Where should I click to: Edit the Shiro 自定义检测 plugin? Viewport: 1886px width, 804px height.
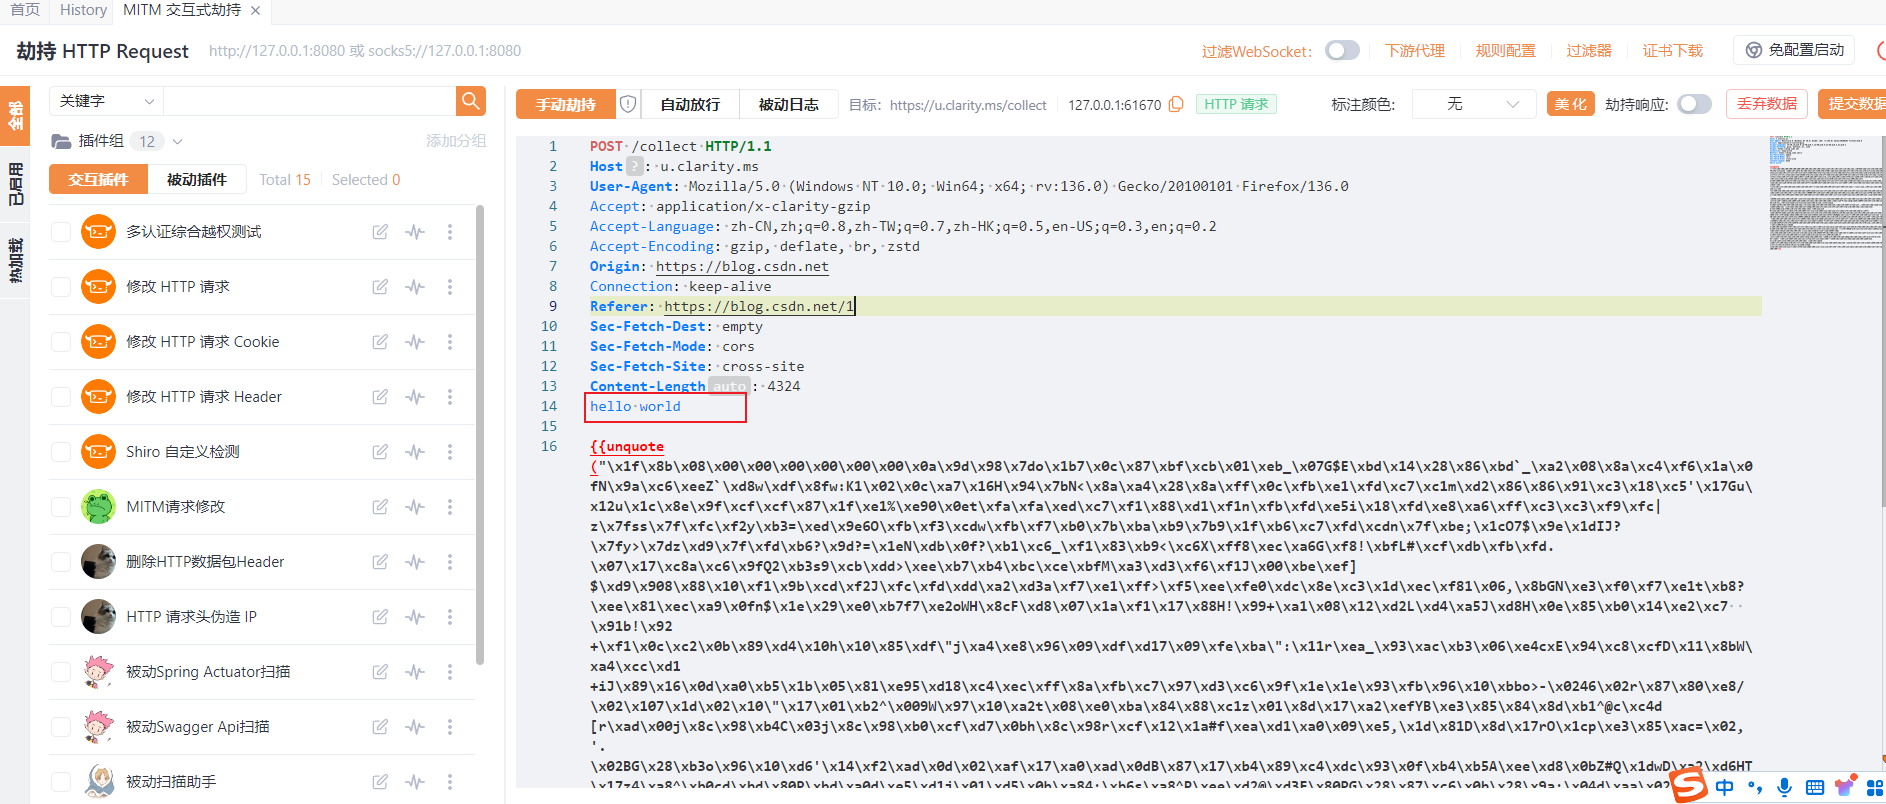coord(380,452)
